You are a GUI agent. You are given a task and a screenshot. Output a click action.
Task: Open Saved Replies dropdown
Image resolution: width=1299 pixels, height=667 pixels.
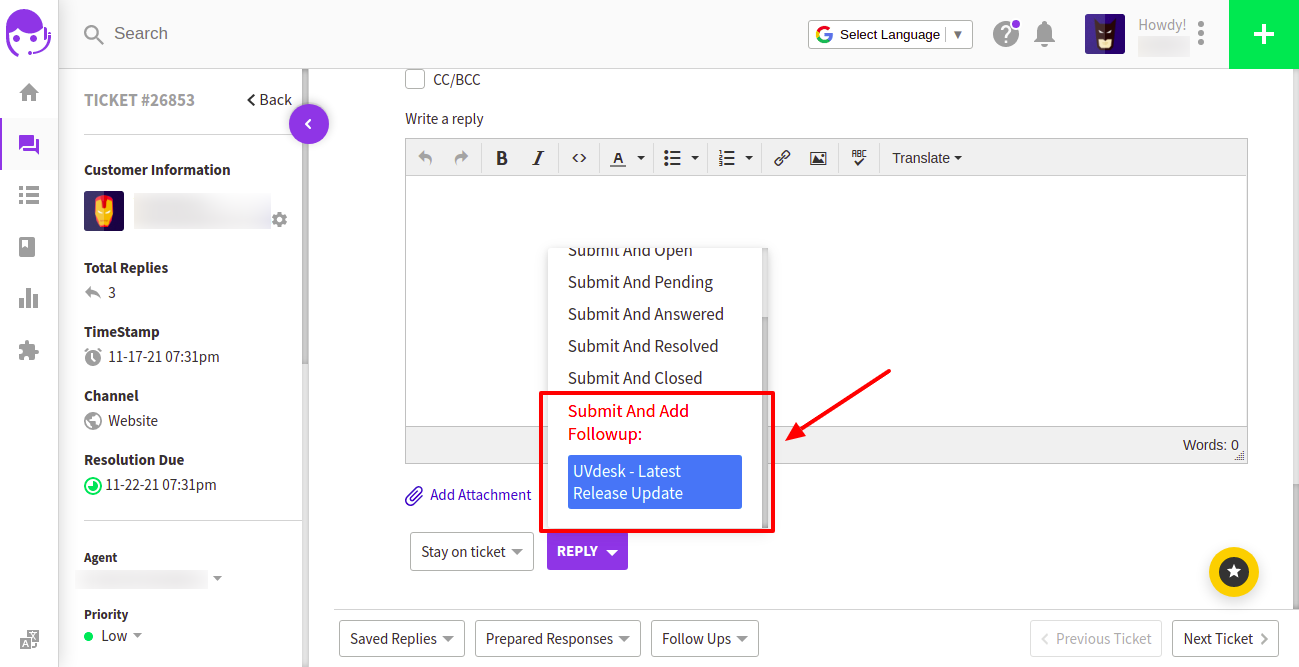[x=403, y=639]
